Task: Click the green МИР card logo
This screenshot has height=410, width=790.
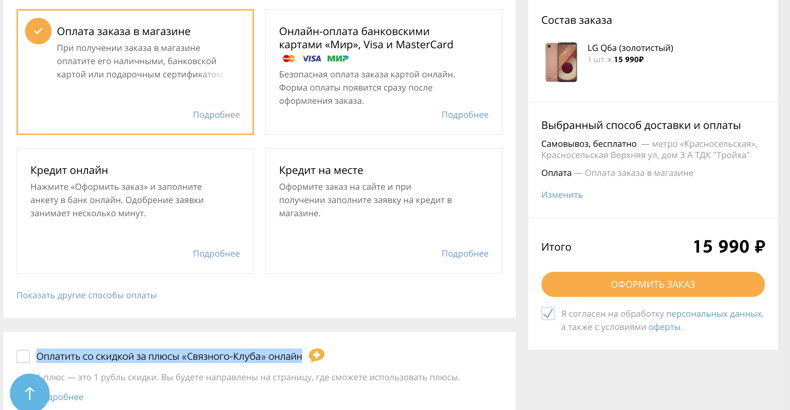Action: 338,58
